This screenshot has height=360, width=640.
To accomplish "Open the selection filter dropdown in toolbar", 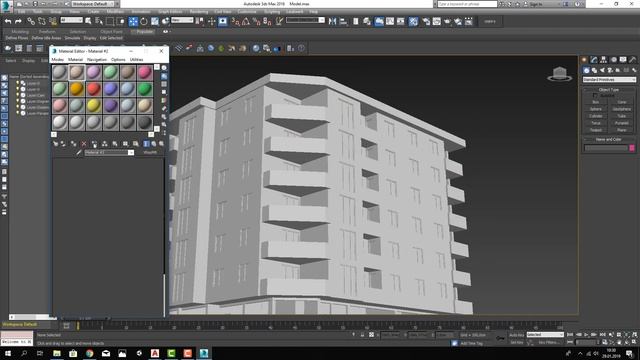I will 71,20.
